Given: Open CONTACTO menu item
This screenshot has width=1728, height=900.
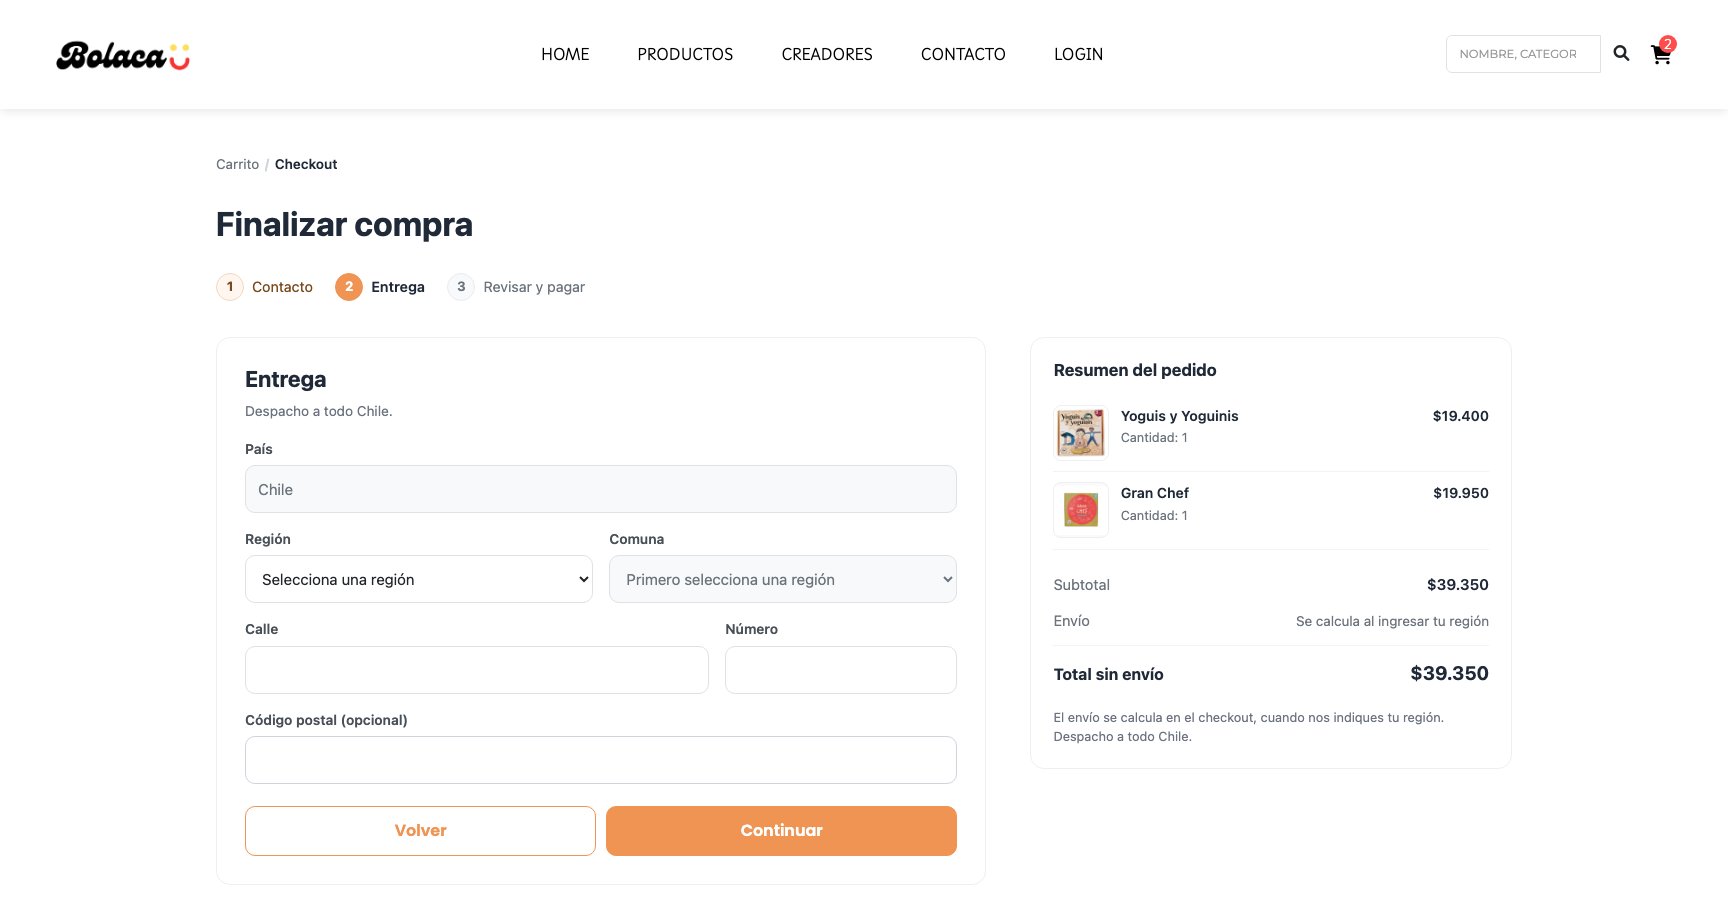Looking at the screenshot, I should point(963,54).
